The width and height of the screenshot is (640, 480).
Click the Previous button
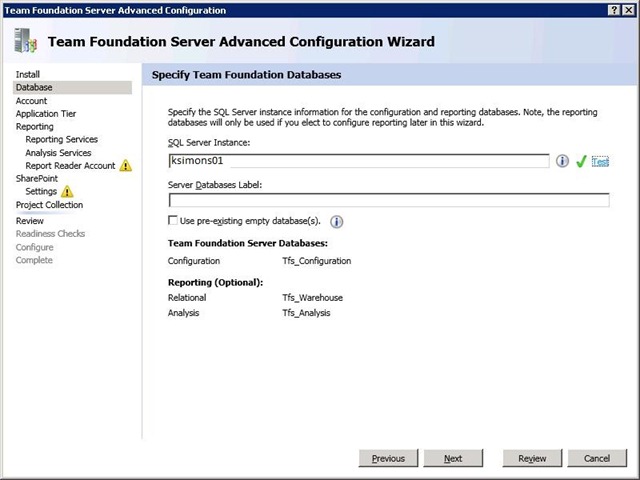coord(388,458)
